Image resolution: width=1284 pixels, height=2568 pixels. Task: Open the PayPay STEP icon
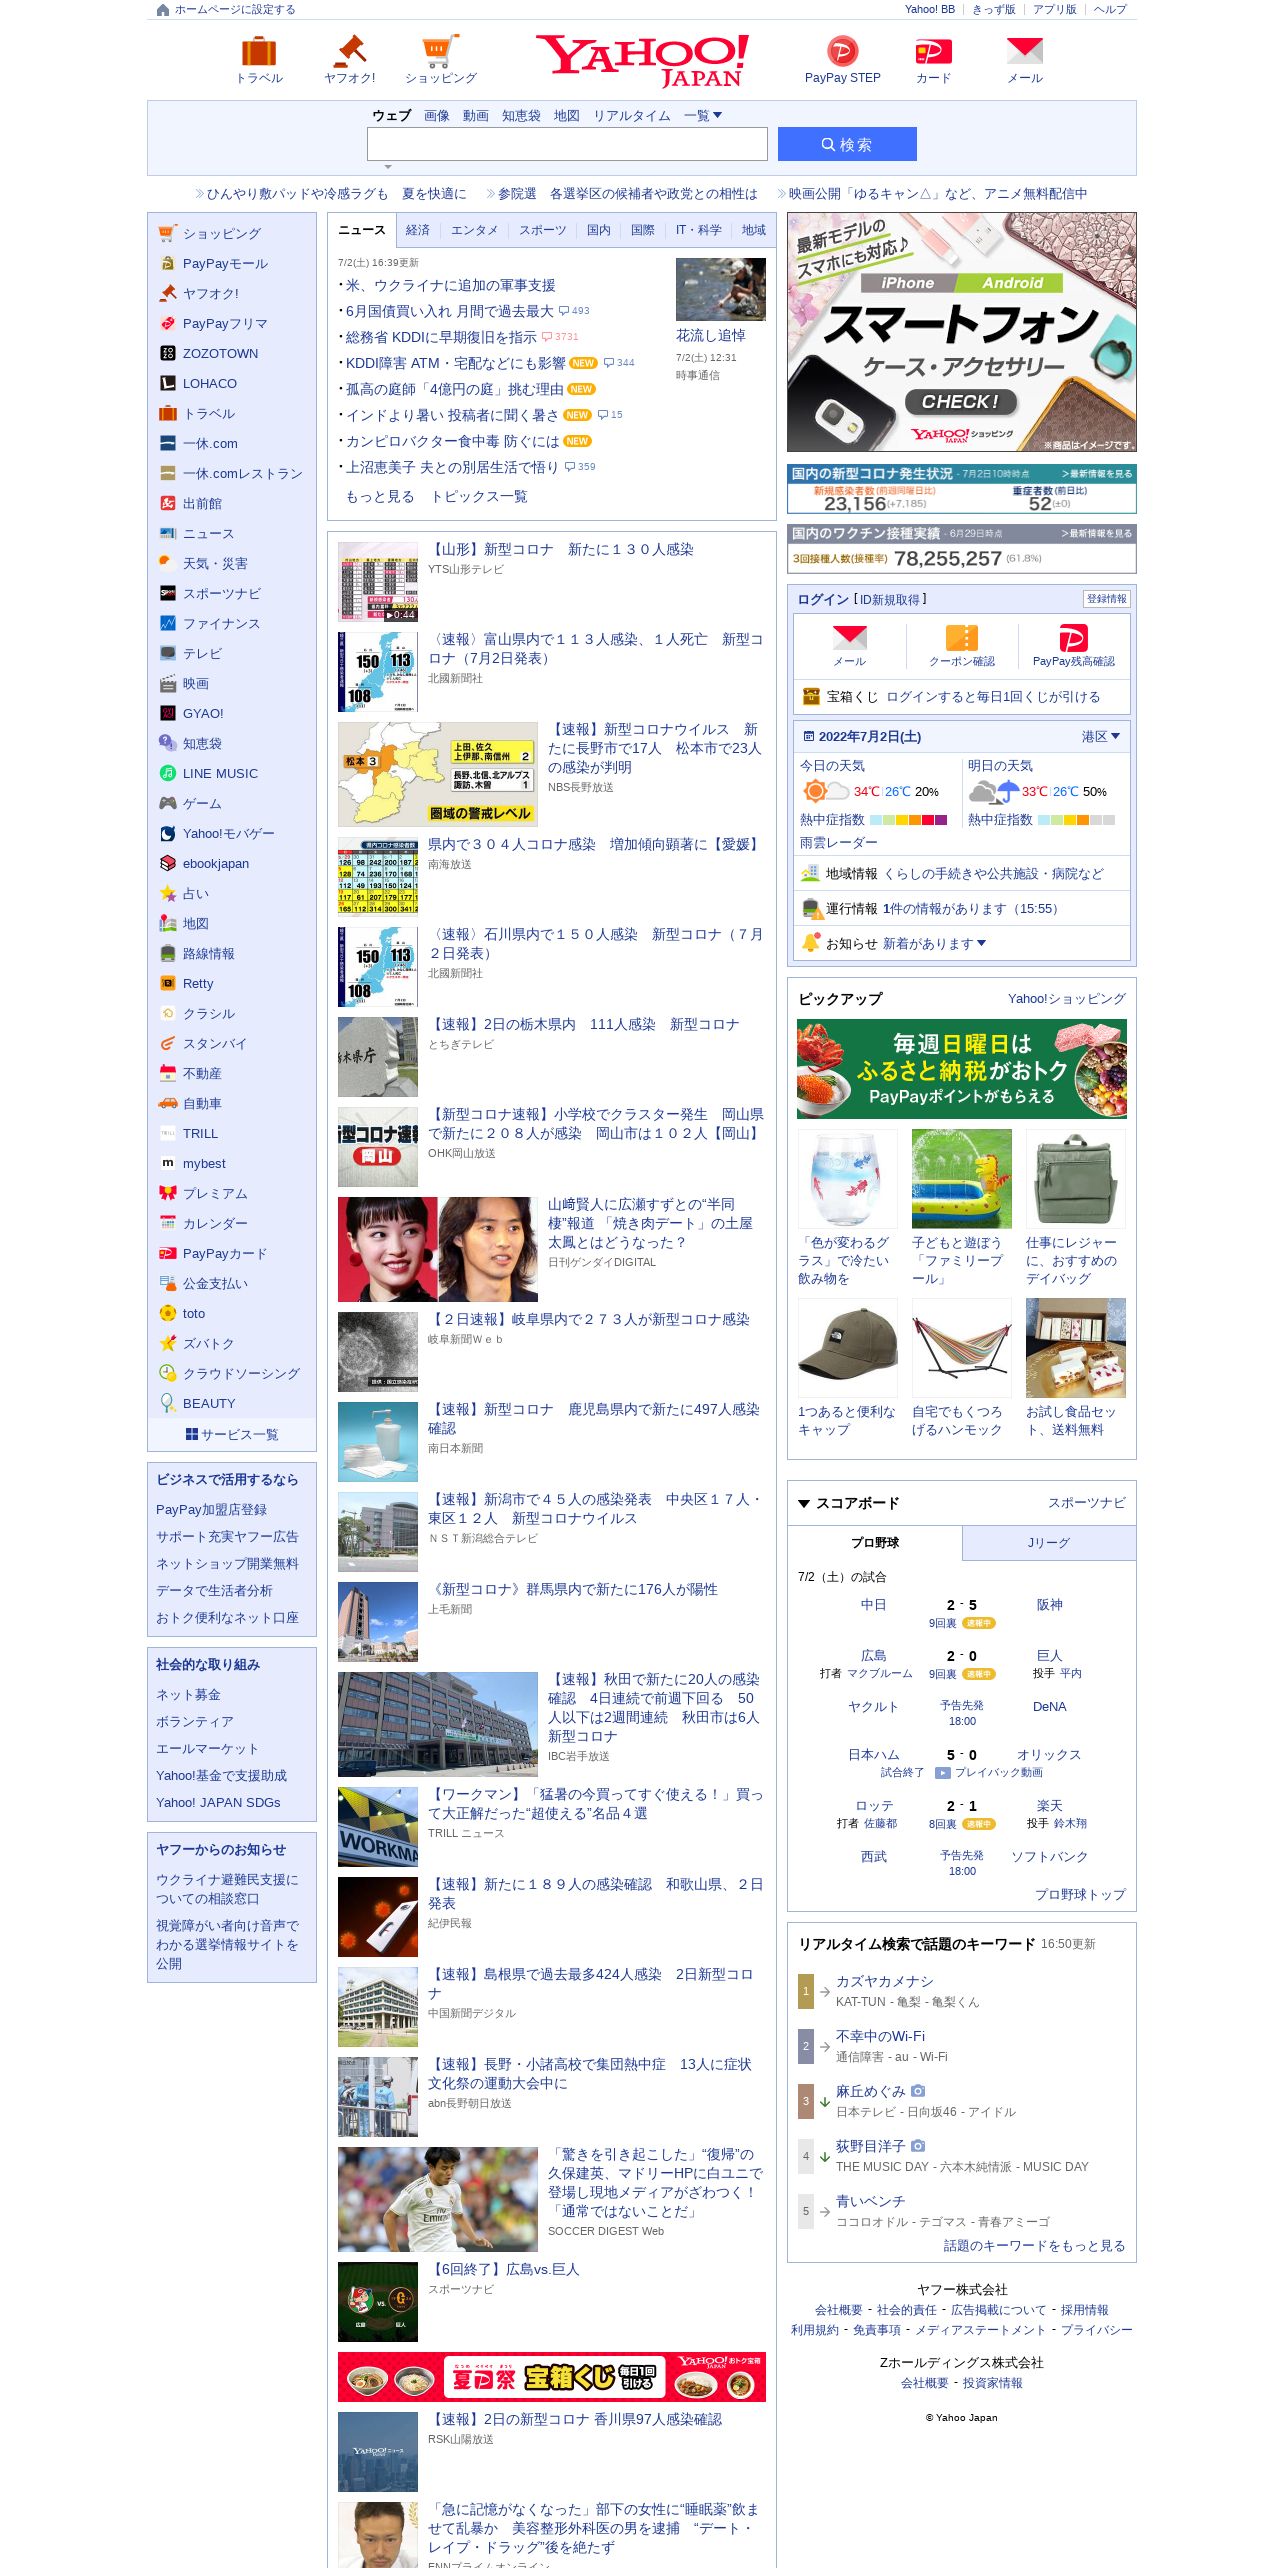[x=842, y=51]
